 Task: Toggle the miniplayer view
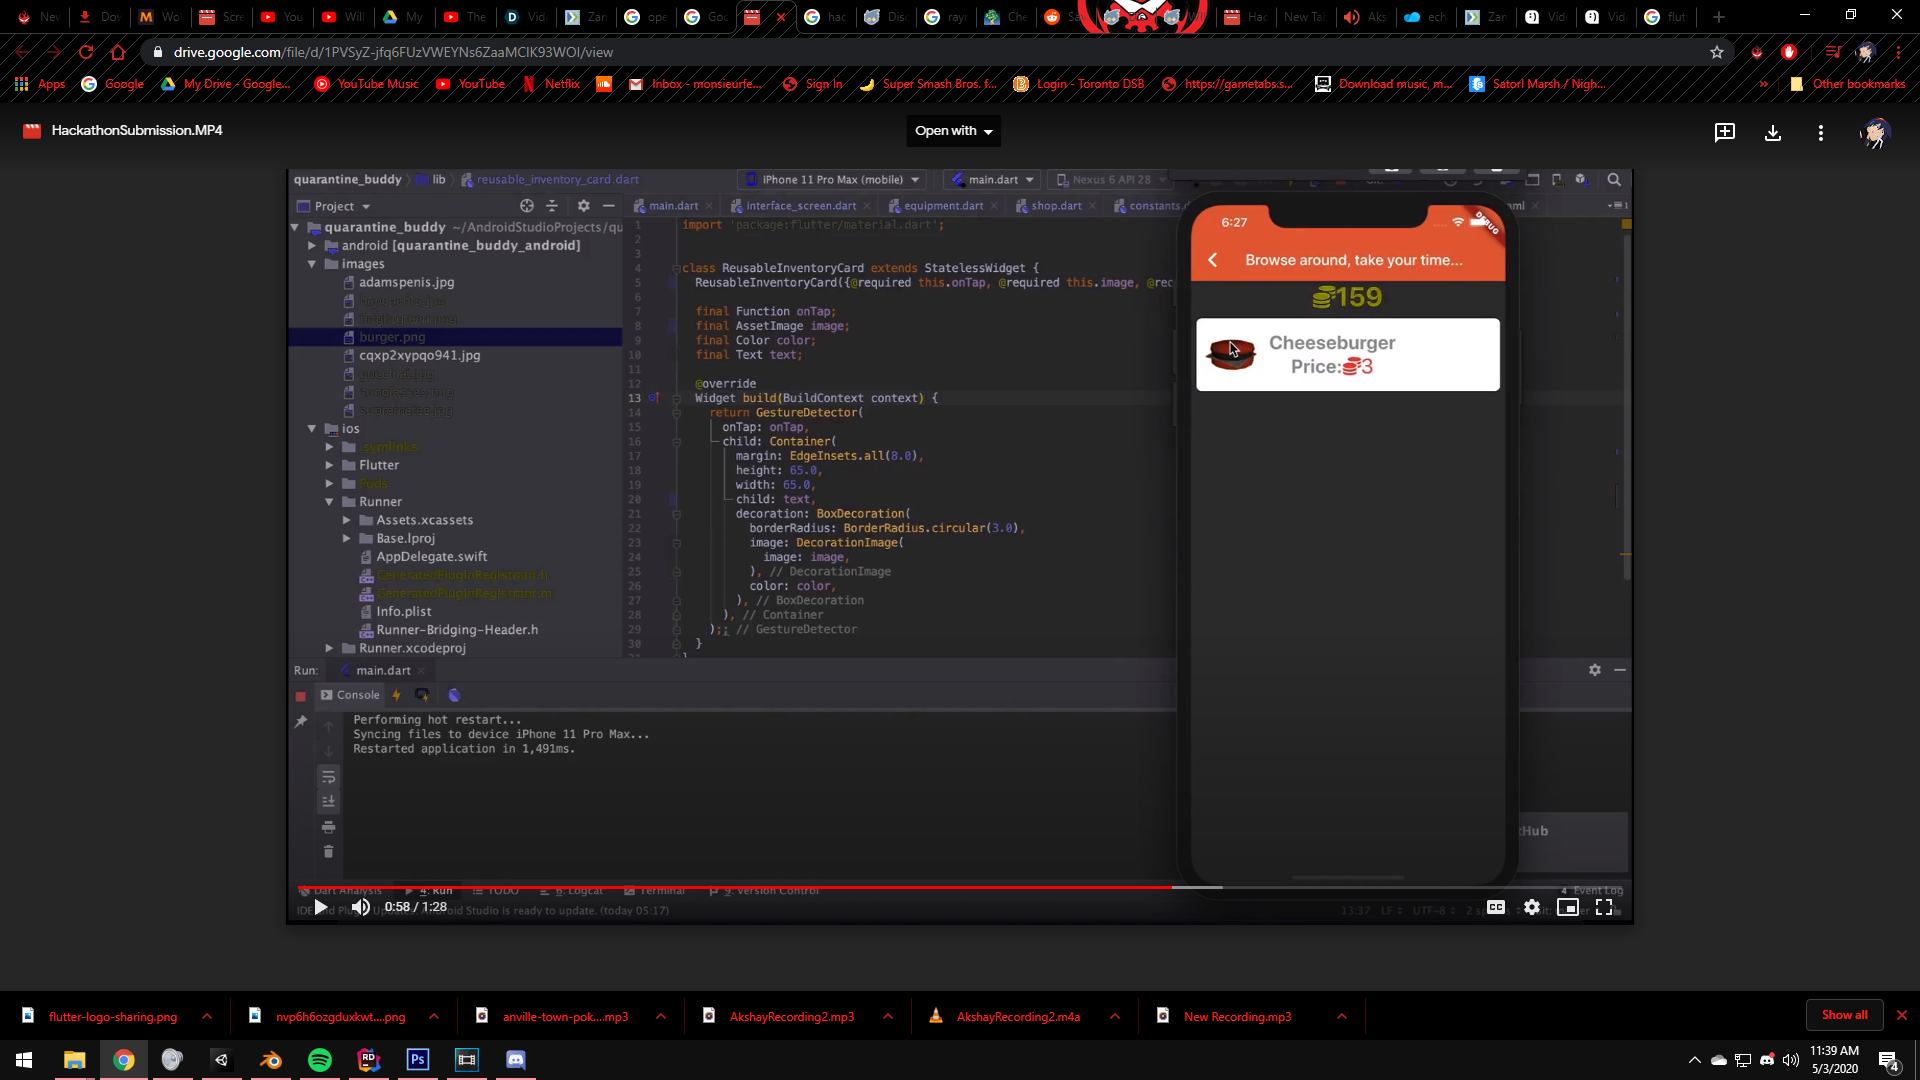tap(1568, 907)
